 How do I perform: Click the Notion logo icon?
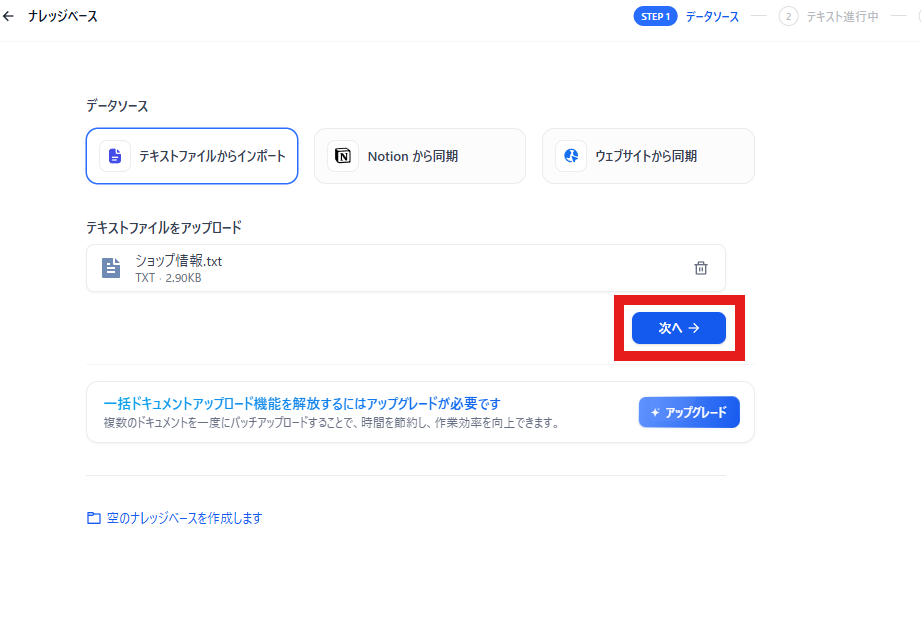point(343,156)
